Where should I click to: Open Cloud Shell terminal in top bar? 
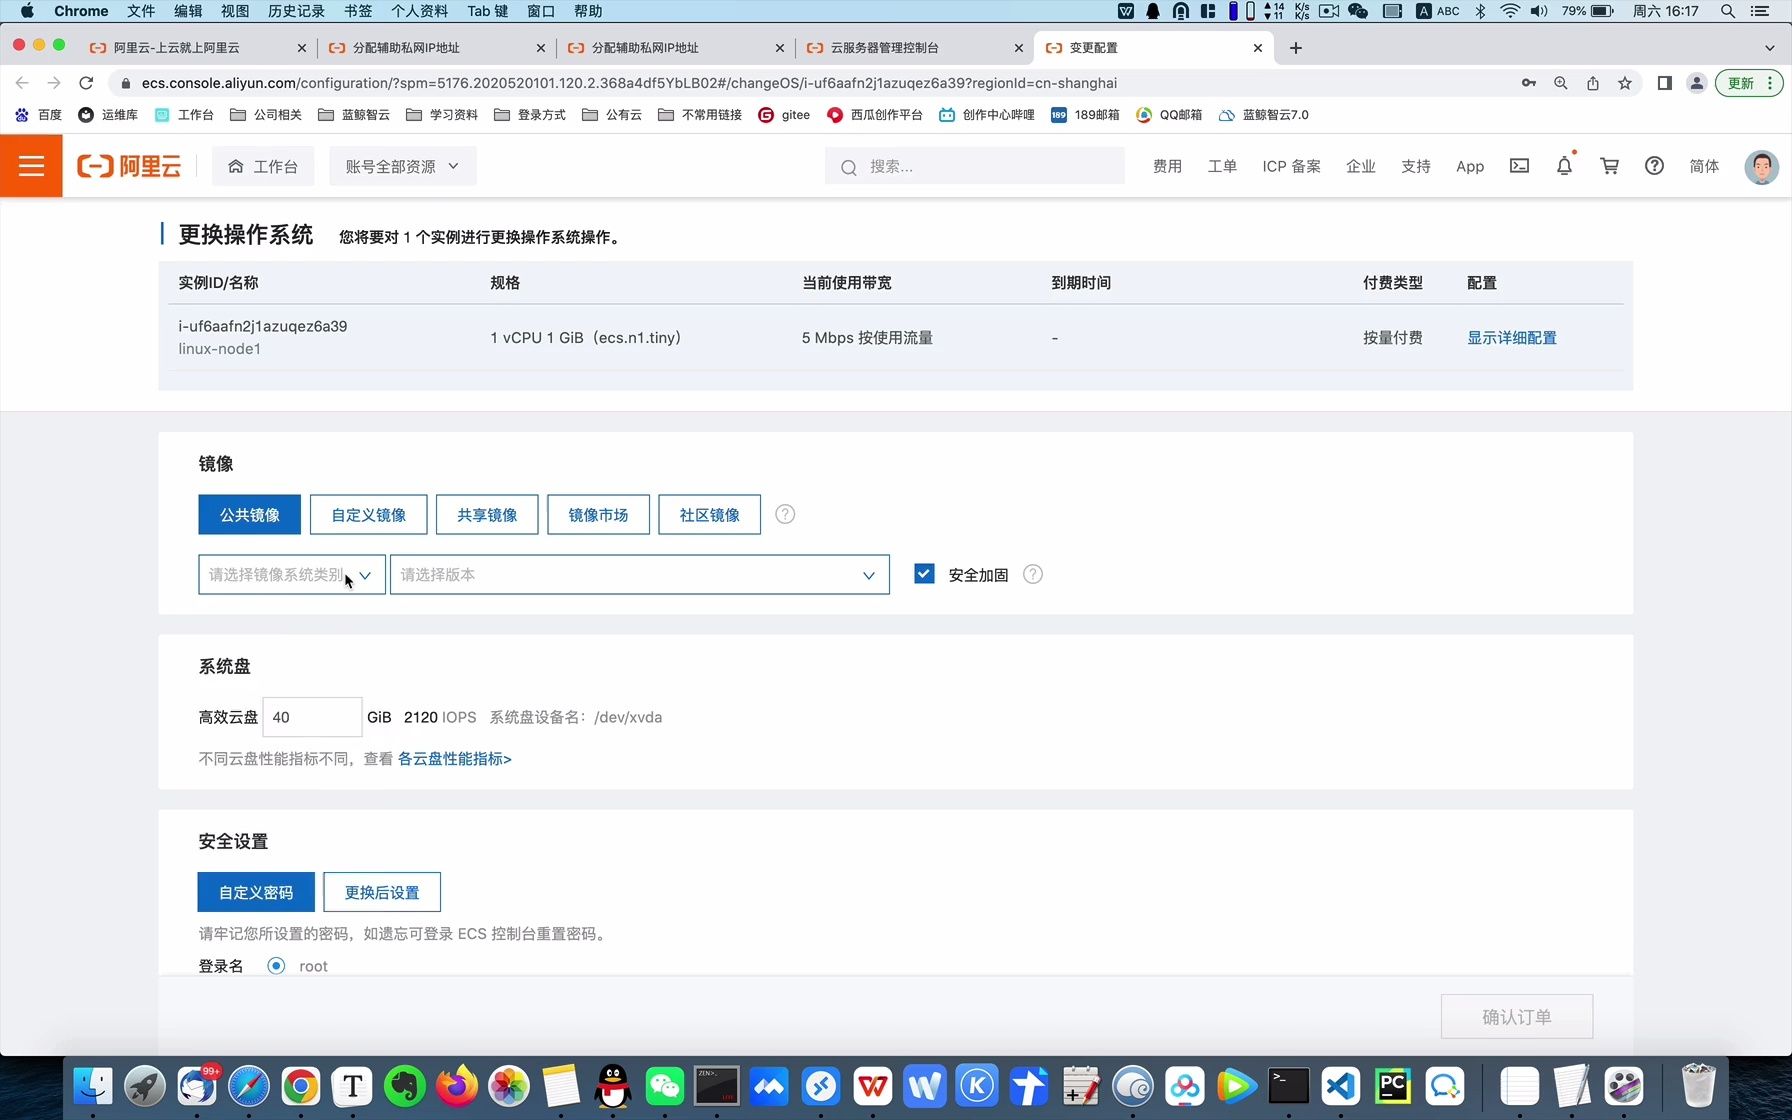(1519, 166)
